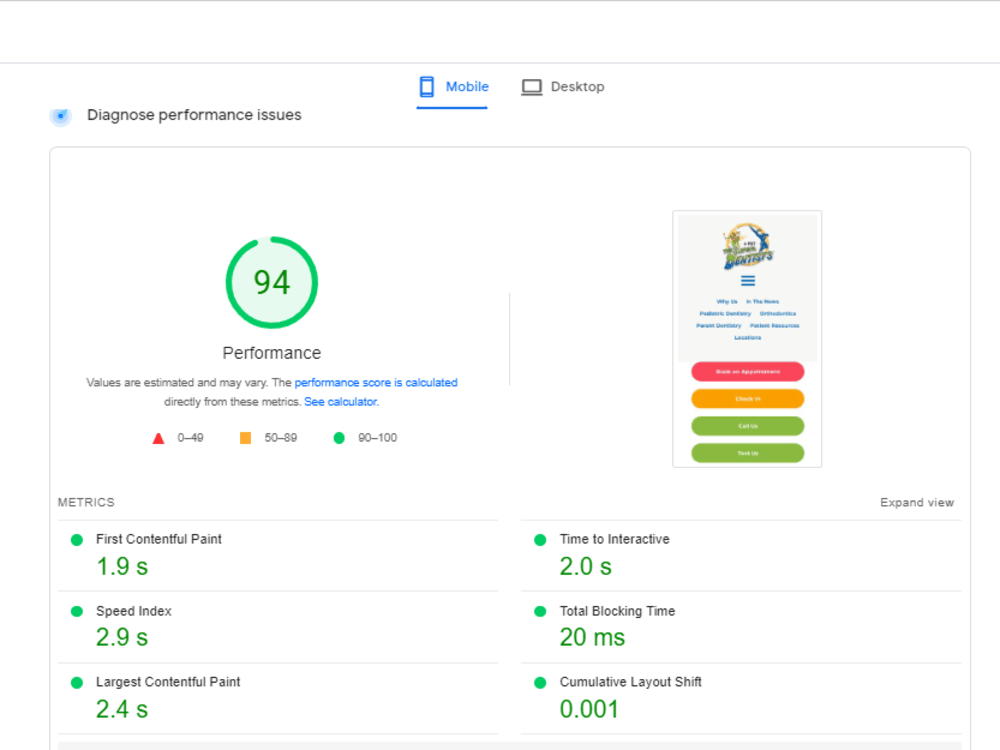Click the mobile phone icon
1000x750 pixels.
(x=427, y=87)
